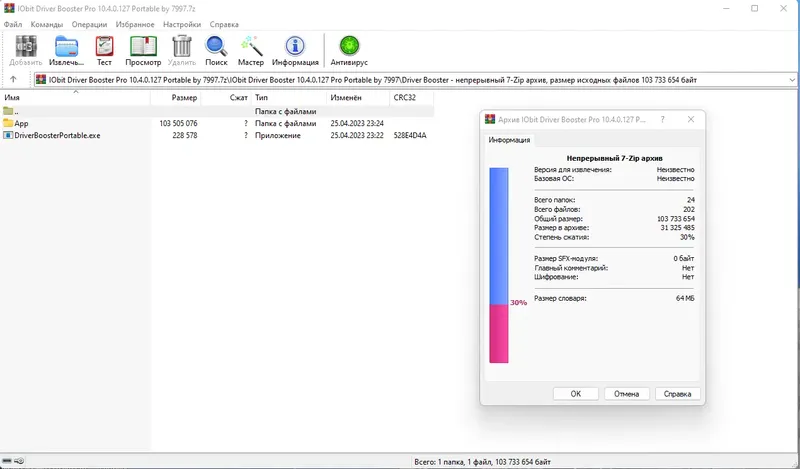Click the 'Степень сжатия' label in dialog
Screen dimensions: 800x469
click(561, 237)
